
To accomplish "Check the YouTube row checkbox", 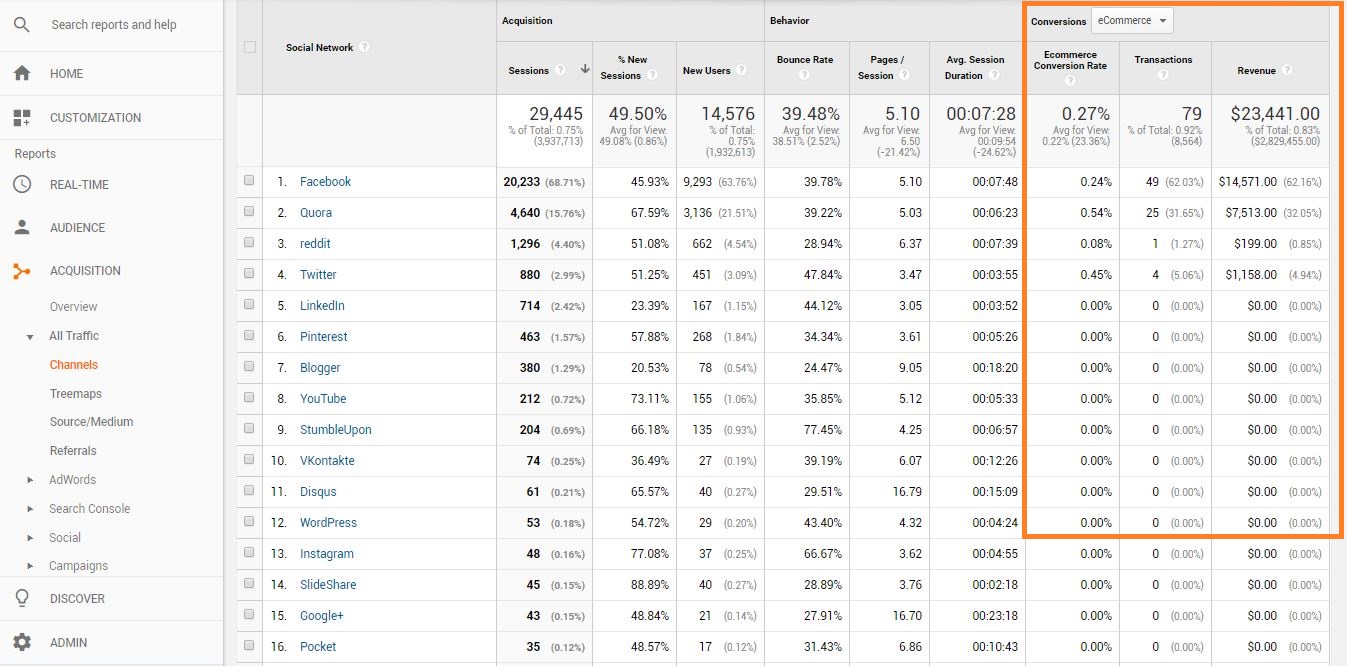I will click(249, 398).
